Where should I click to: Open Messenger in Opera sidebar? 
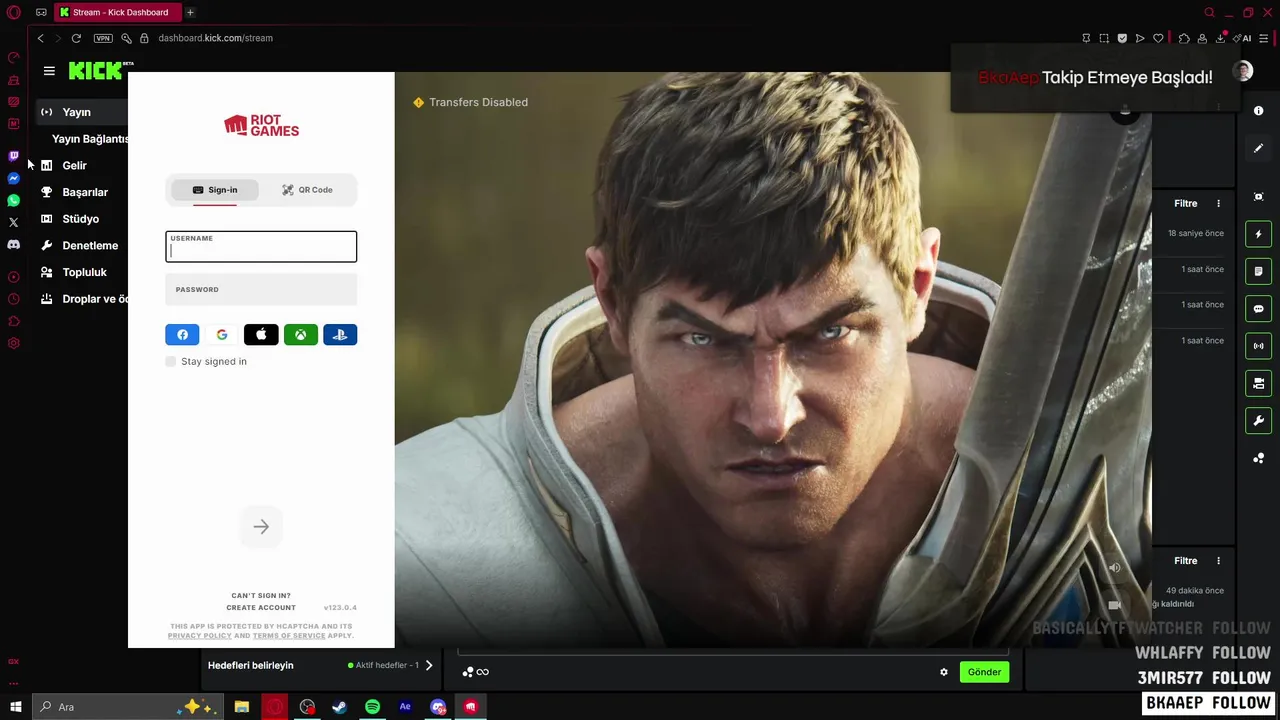(x=14, y=178)
